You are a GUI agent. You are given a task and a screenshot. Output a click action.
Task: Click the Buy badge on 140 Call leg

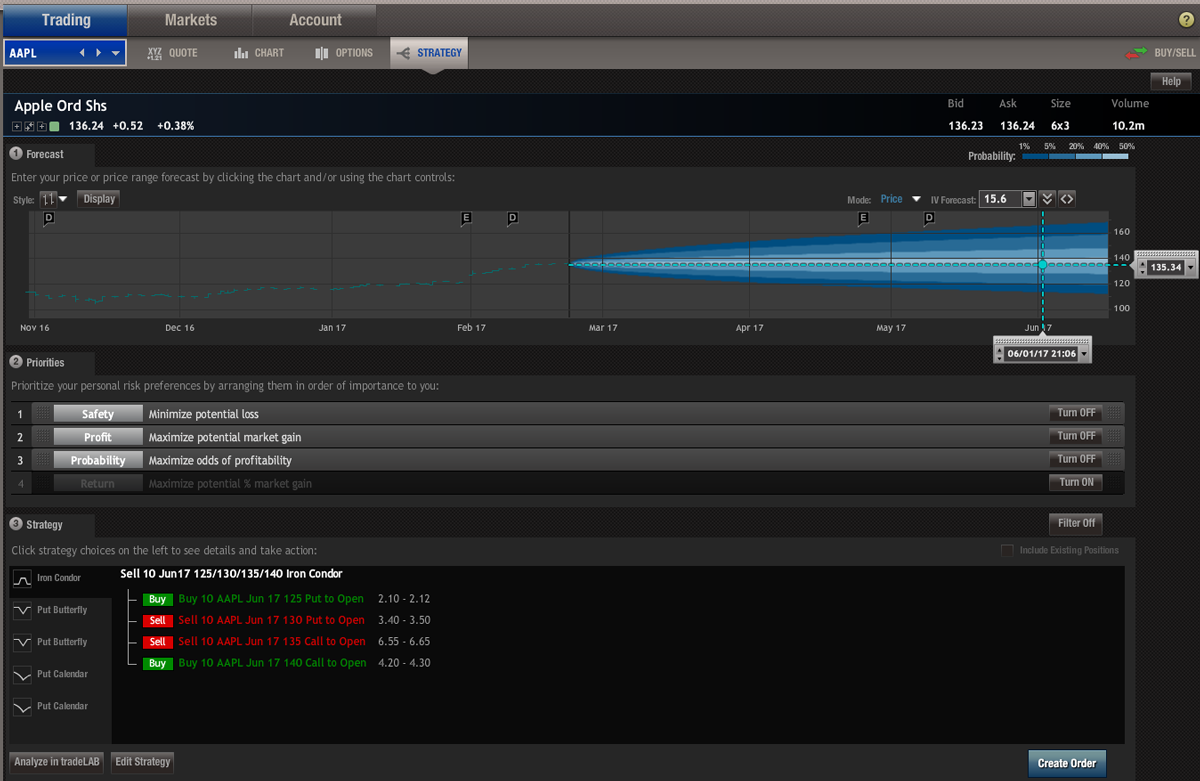[158, 663]
